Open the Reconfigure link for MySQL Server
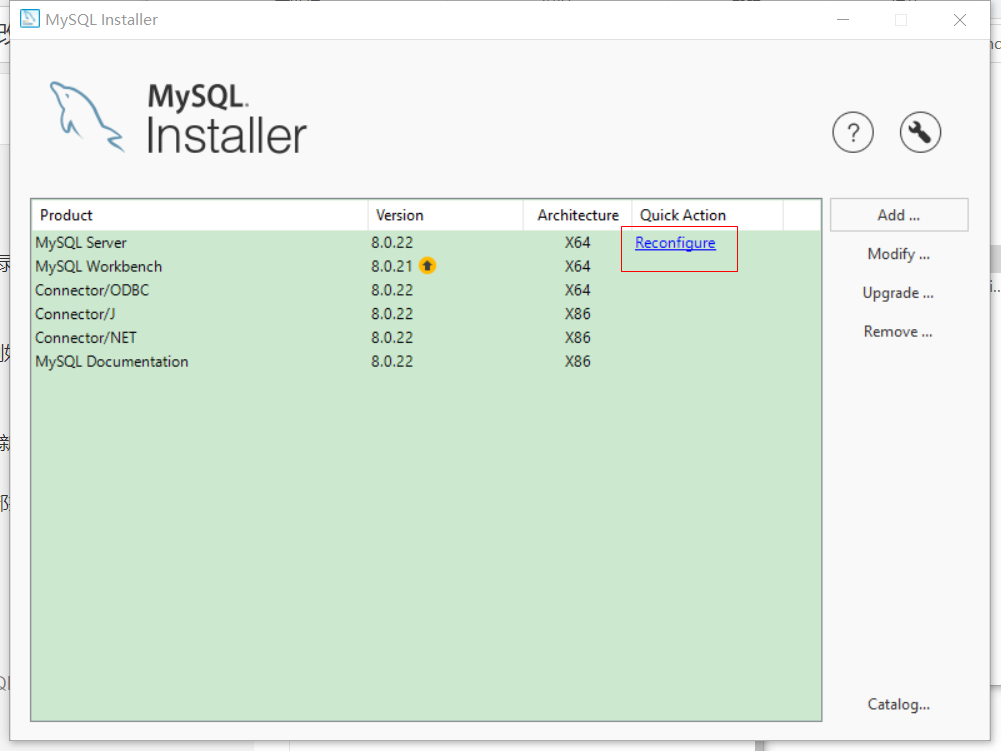1001x751 pixels. click(674, 242)
